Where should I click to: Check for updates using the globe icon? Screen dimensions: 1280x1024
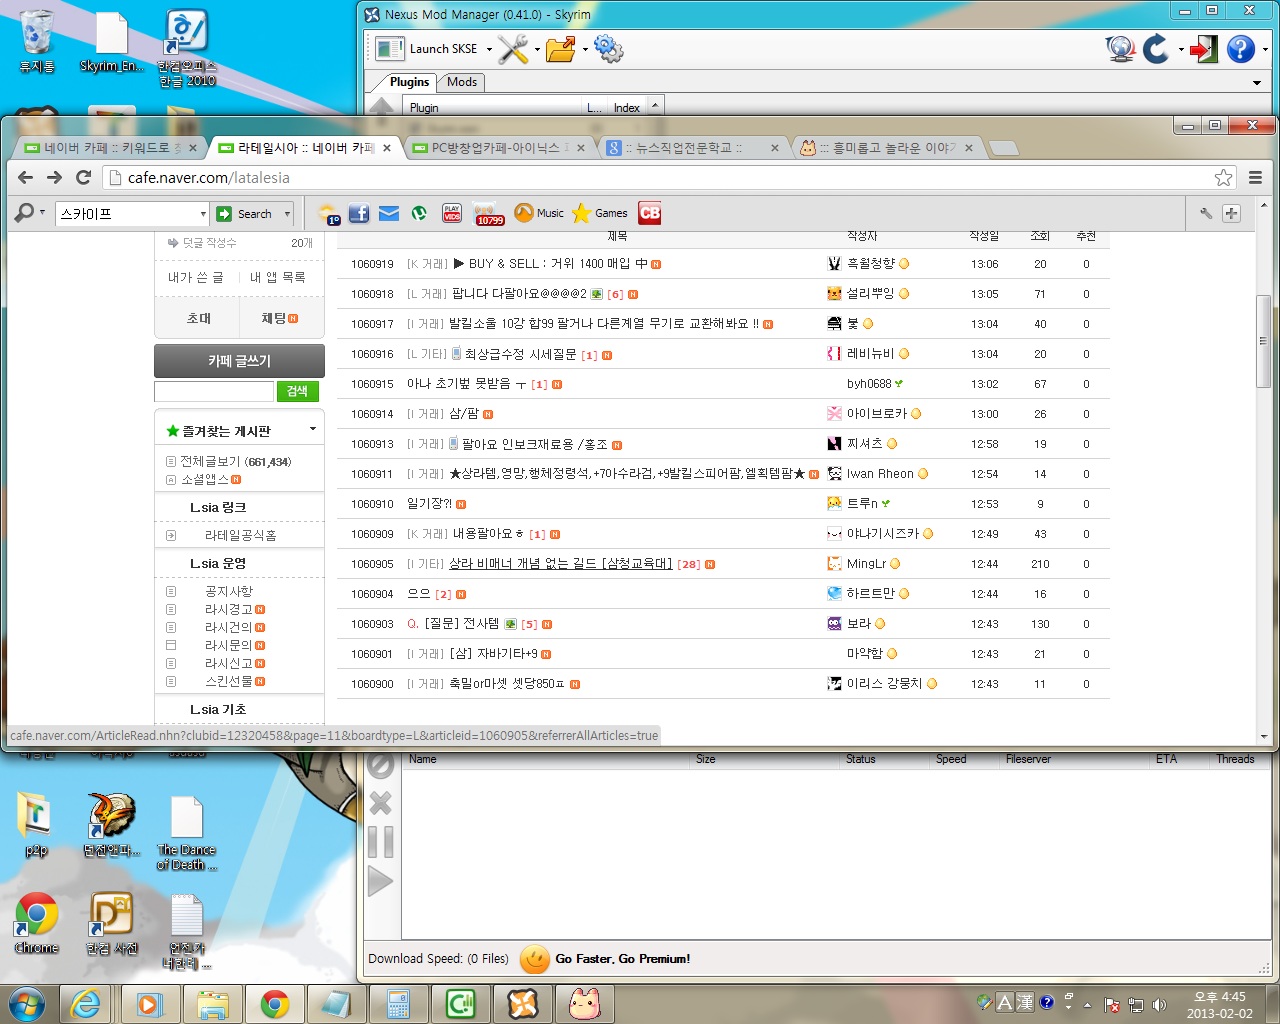coord(1121,49)
